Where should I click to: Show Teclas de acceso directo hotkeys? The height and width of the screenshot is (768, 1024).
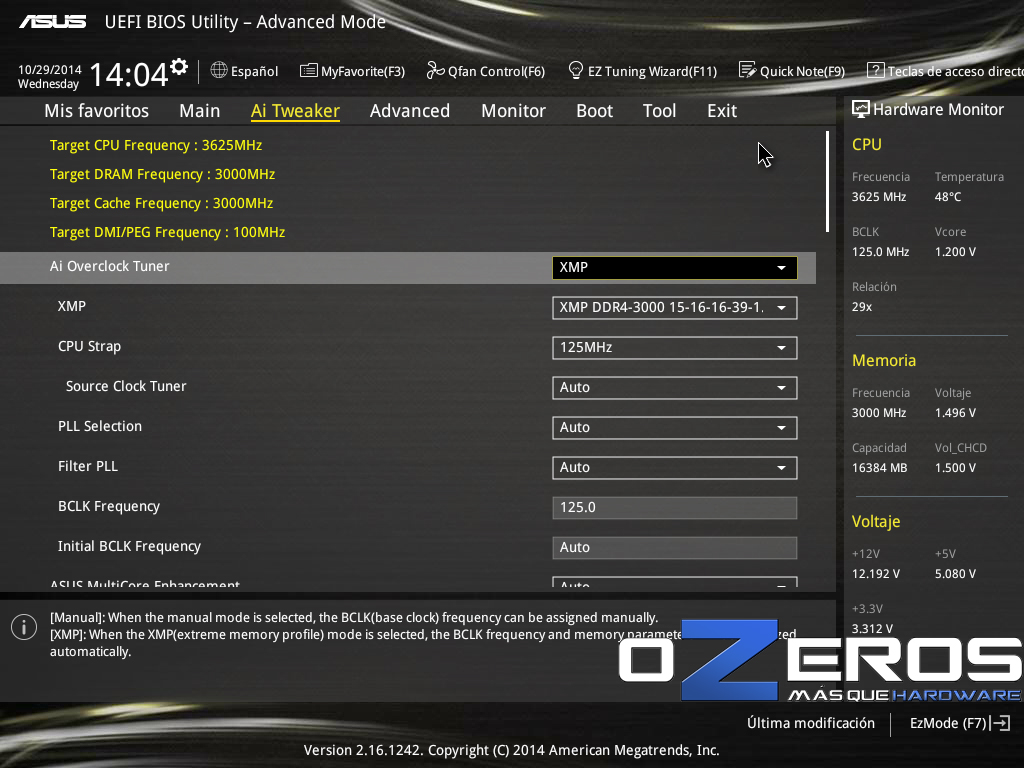coord(945,71)
